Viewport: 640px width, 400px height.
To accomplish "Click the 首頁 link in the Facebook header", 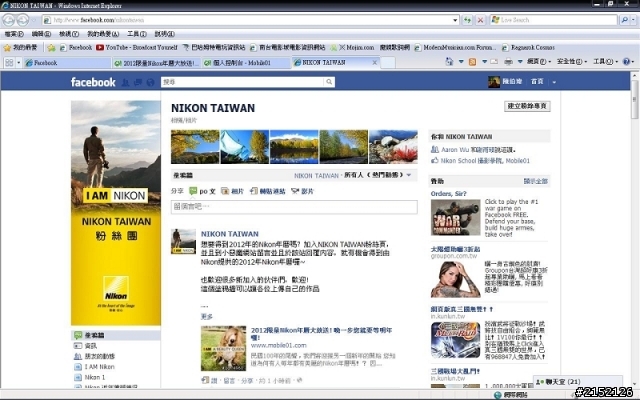I will pos(537,82).
